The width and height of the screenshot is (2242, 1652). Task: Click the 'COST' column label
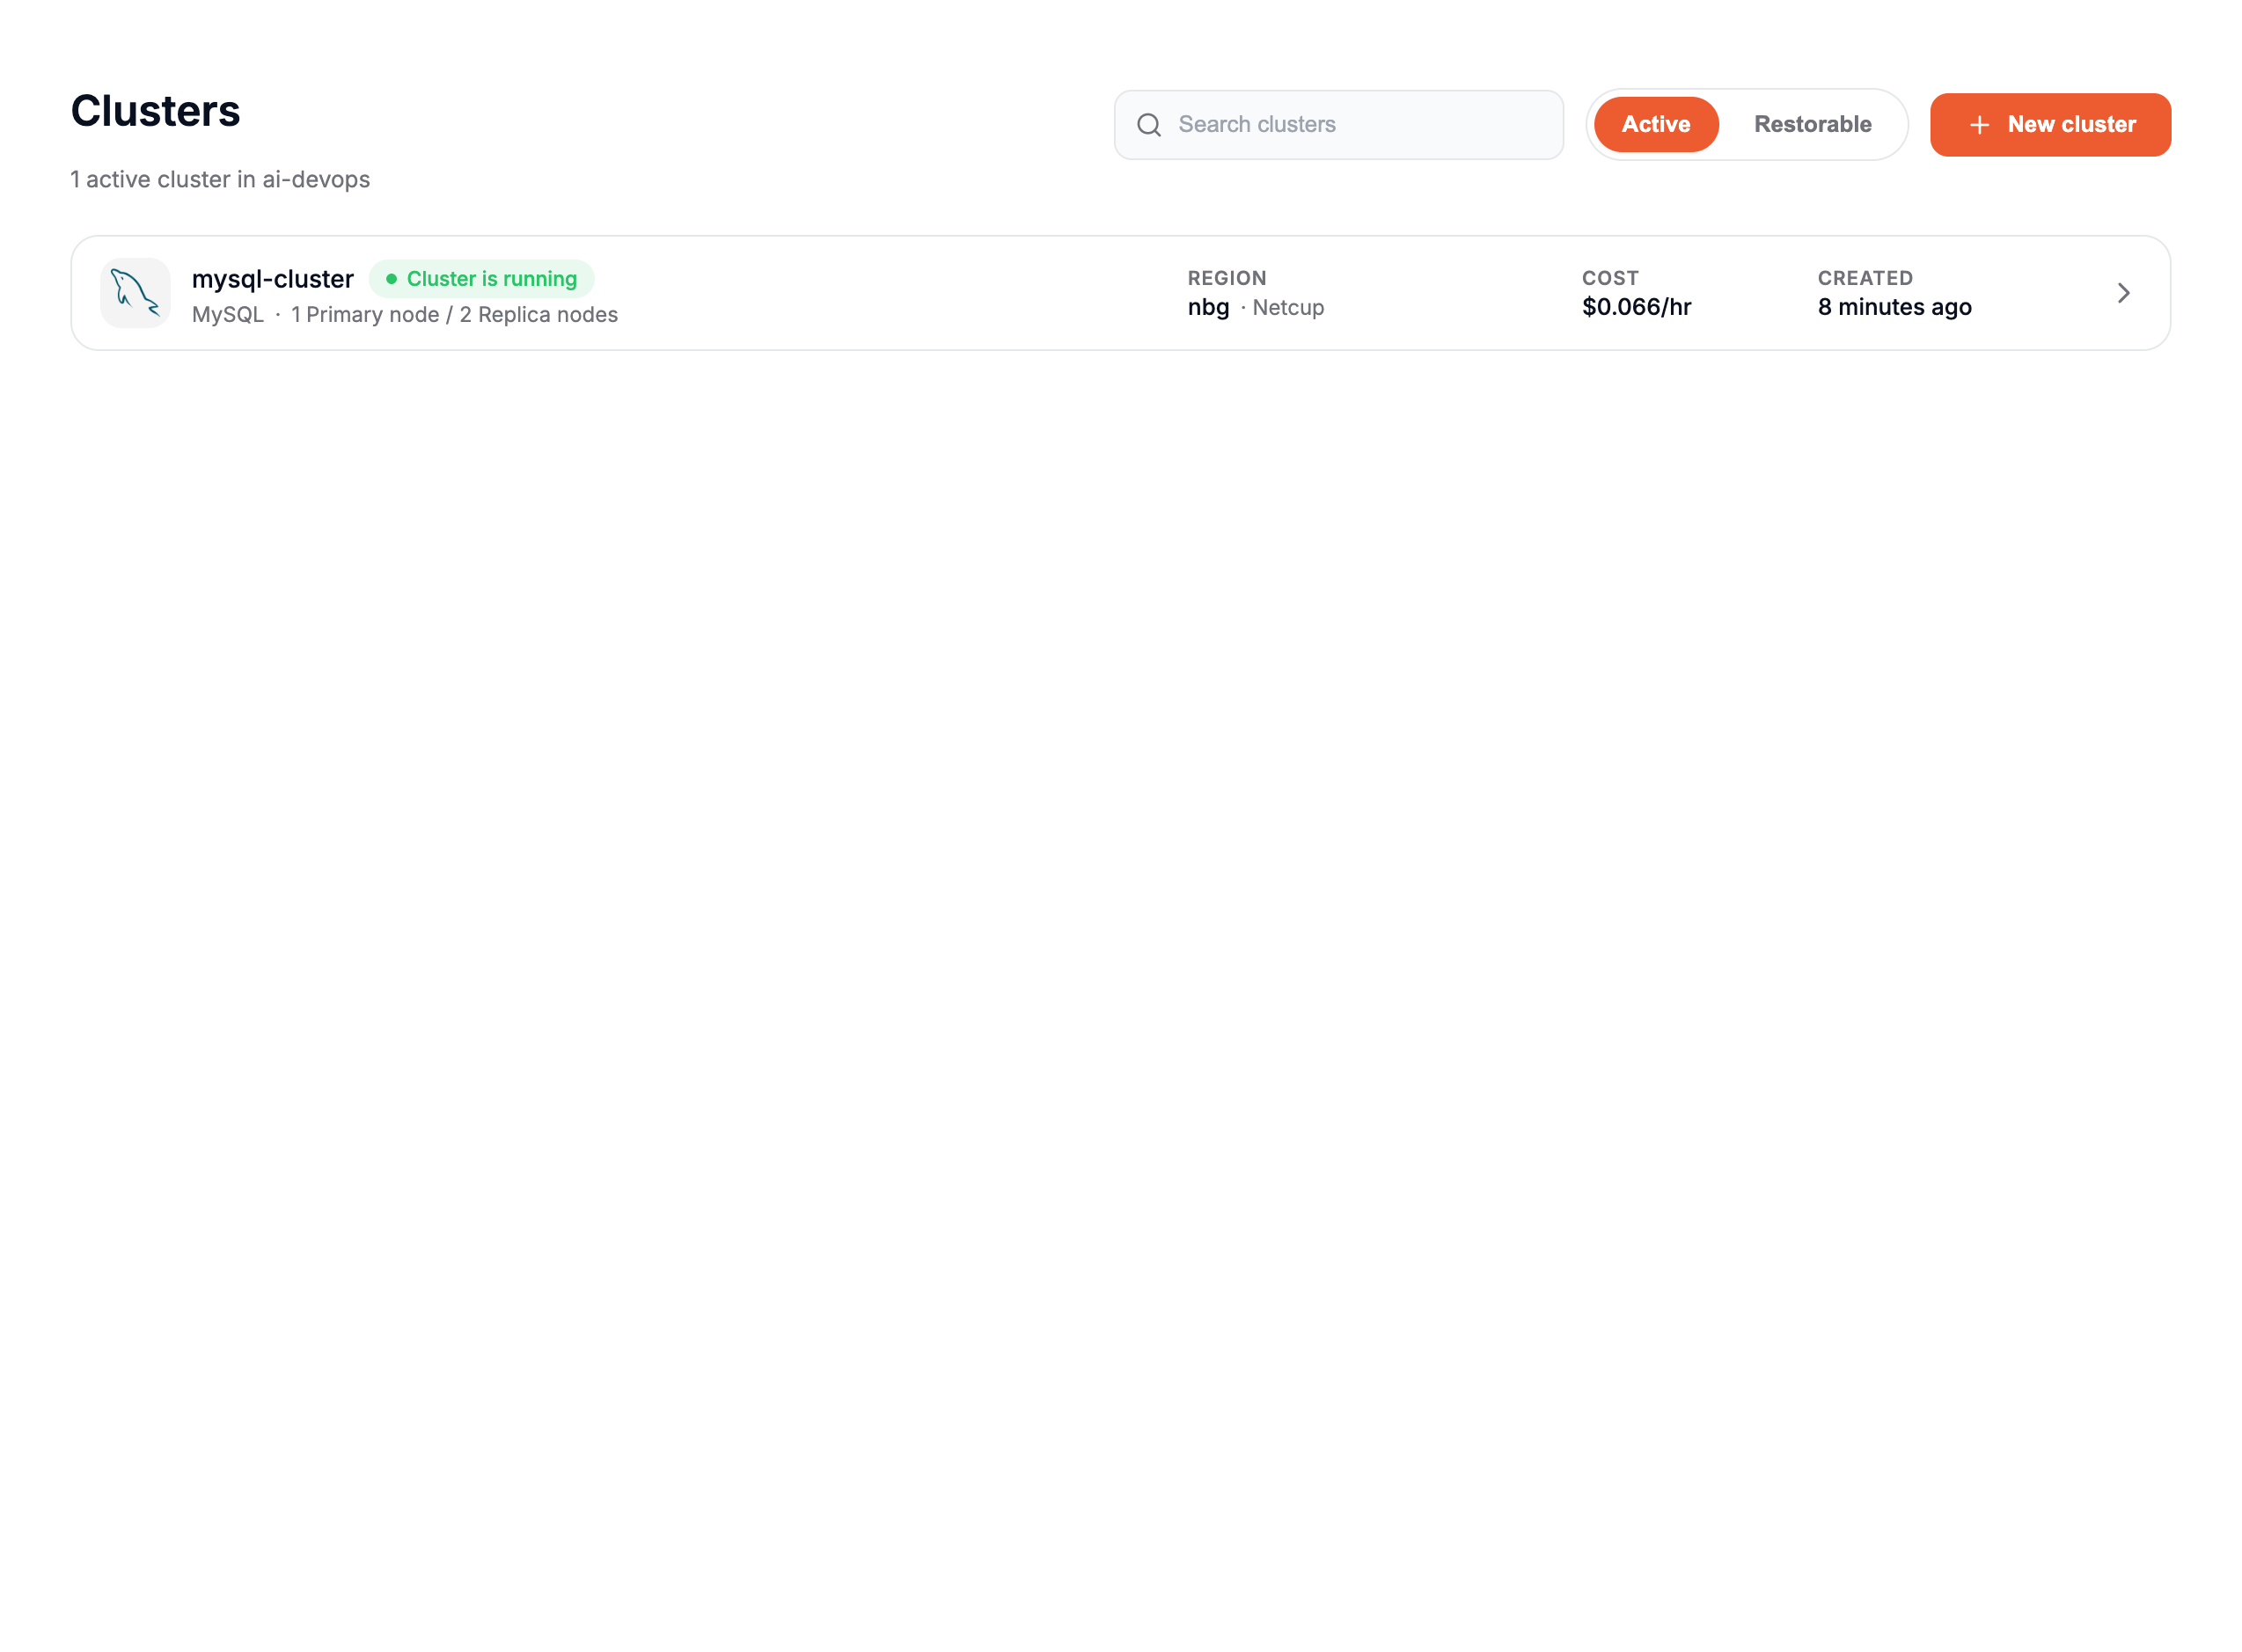point(1610,278)
